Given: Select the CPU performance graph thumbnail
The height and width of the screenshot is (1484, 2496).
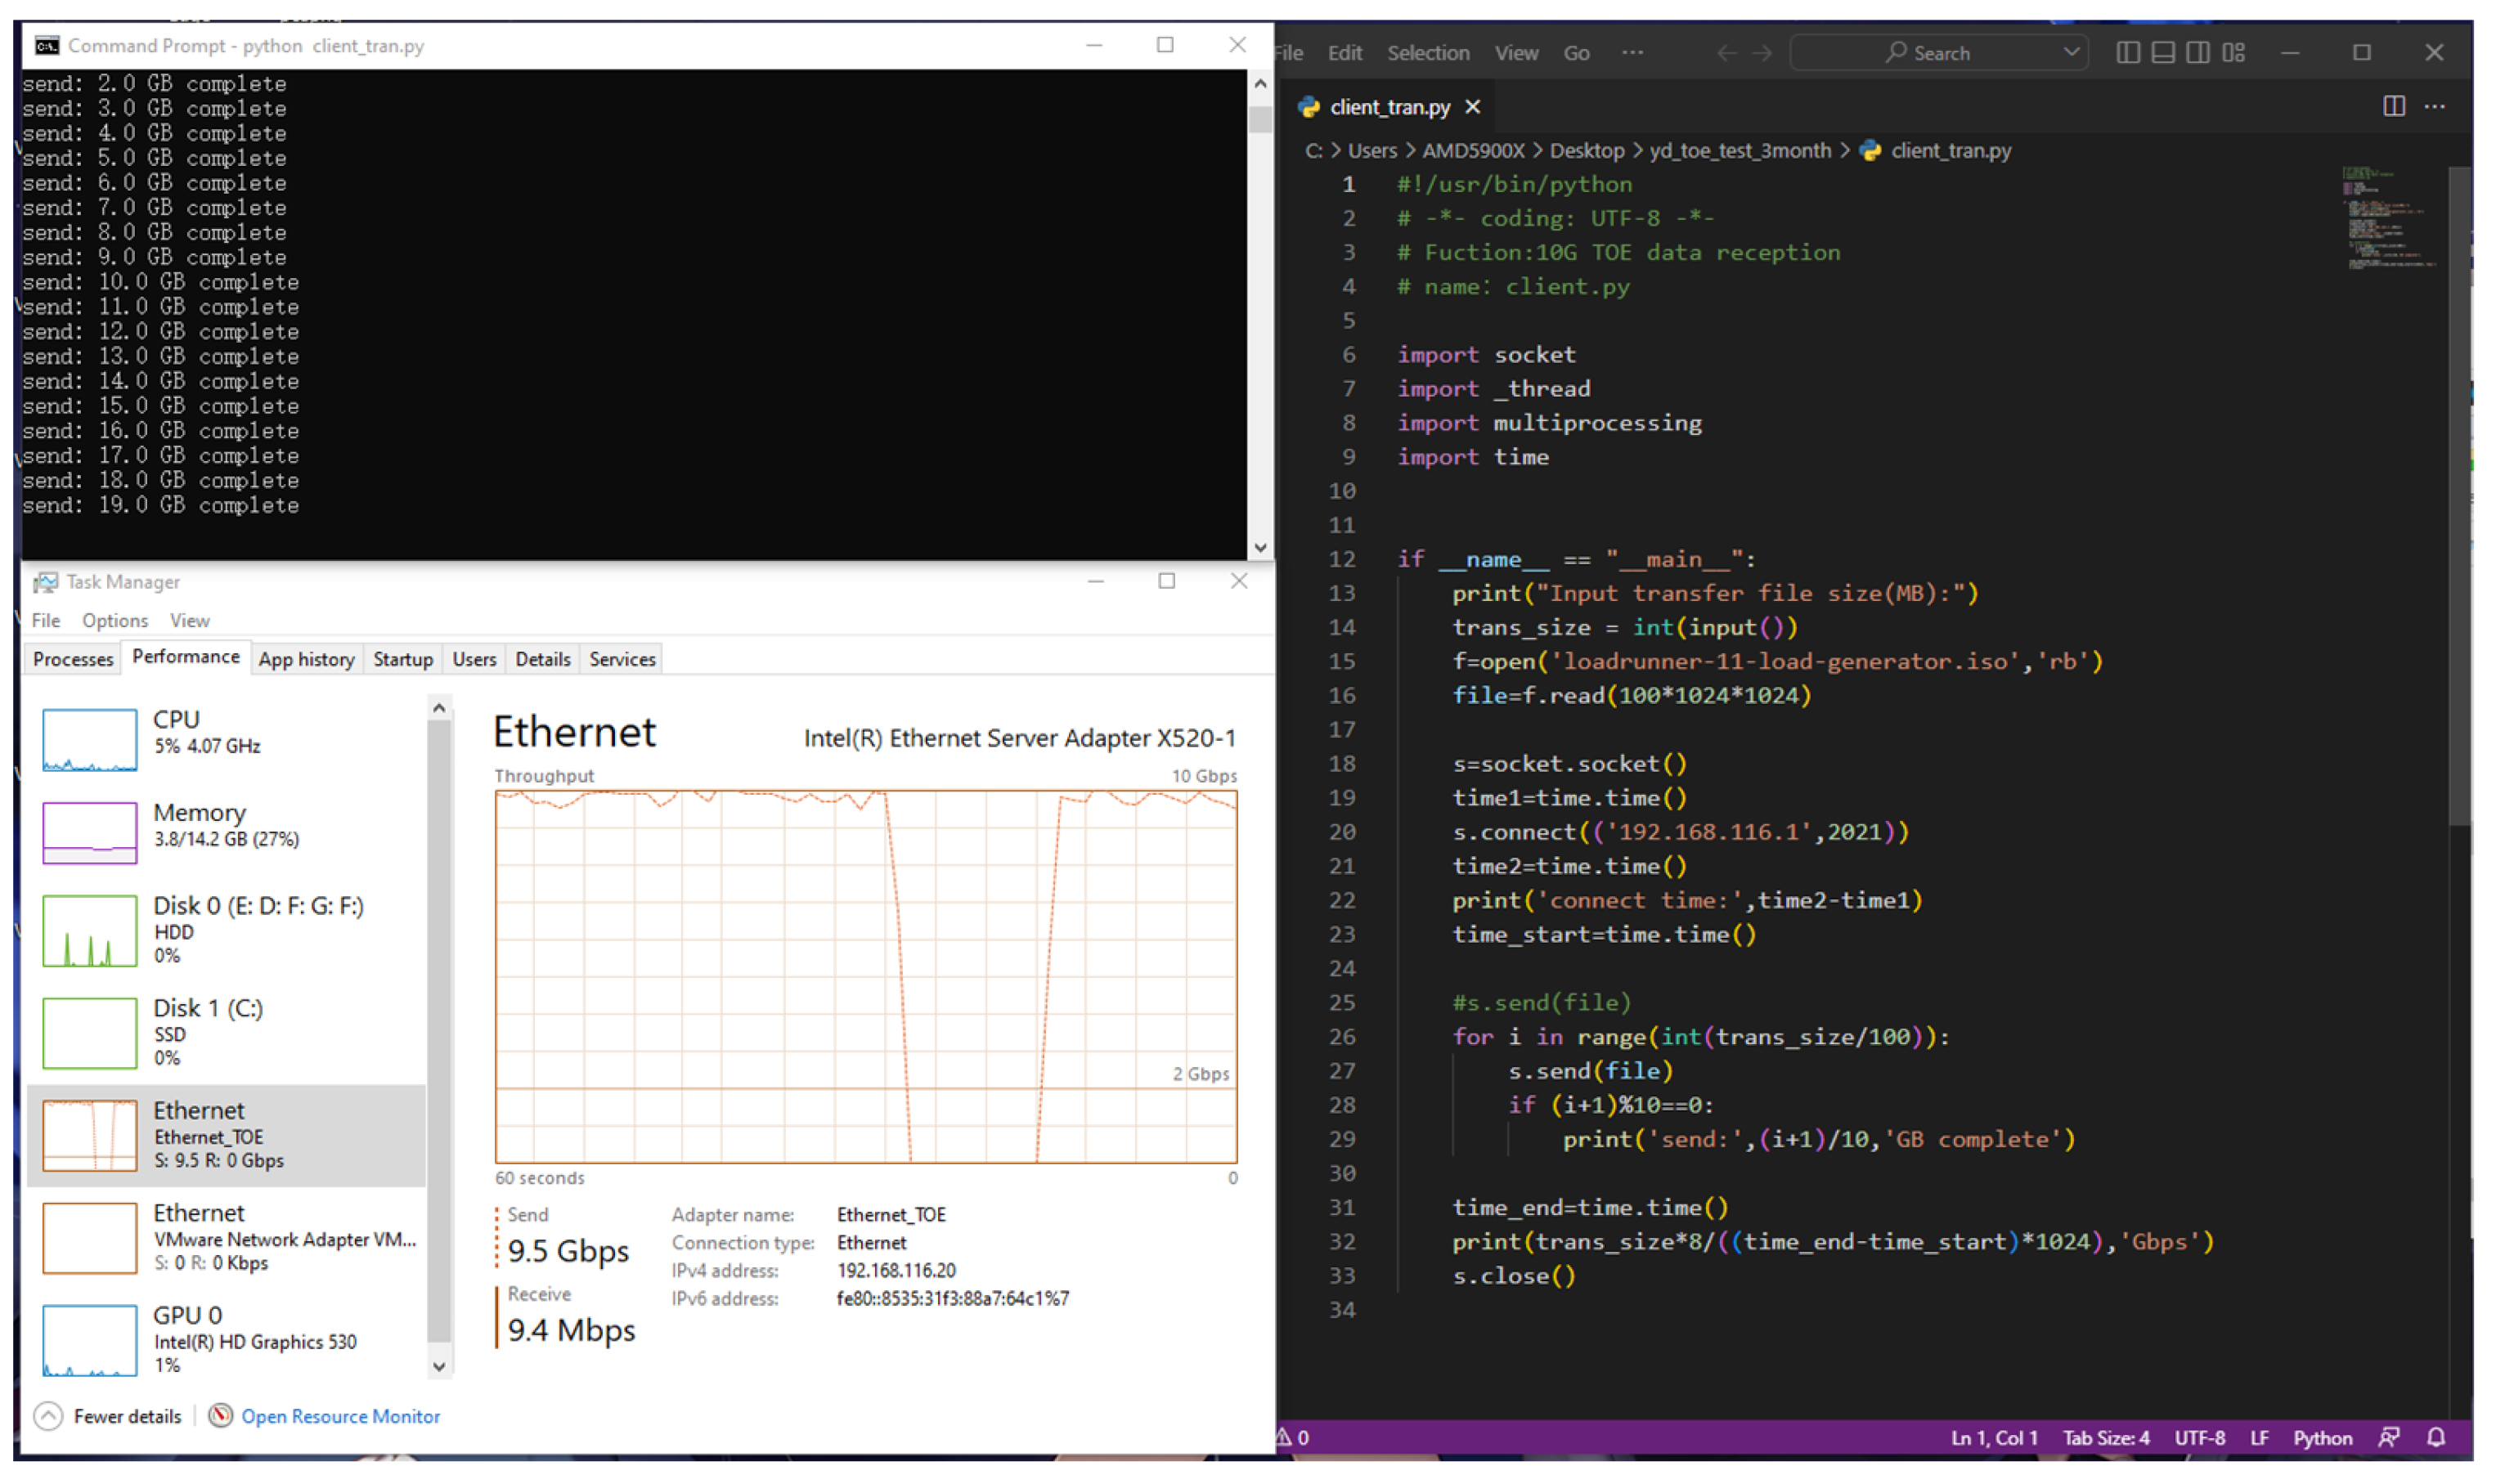Looking at the screenshot, I should click(x=89, y=739).
